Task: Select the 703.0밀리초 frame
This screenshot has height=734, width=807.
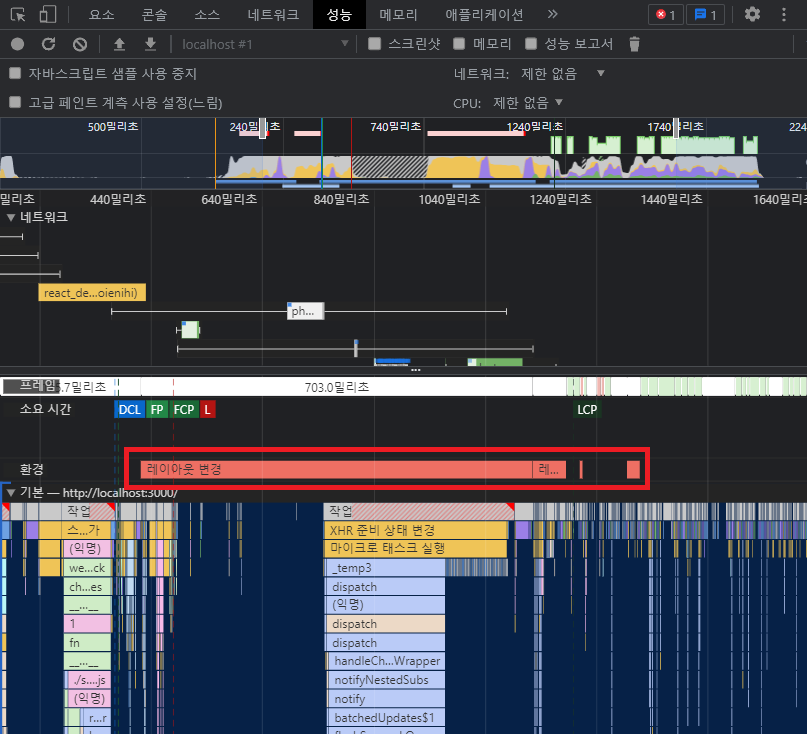Action: tap(337, 387)
